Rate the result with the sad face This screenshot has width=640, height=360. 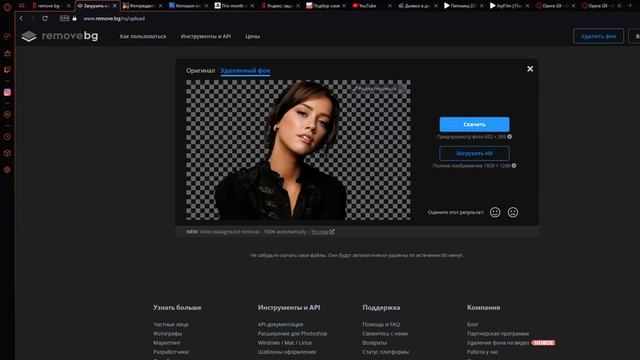click(513, 212)
